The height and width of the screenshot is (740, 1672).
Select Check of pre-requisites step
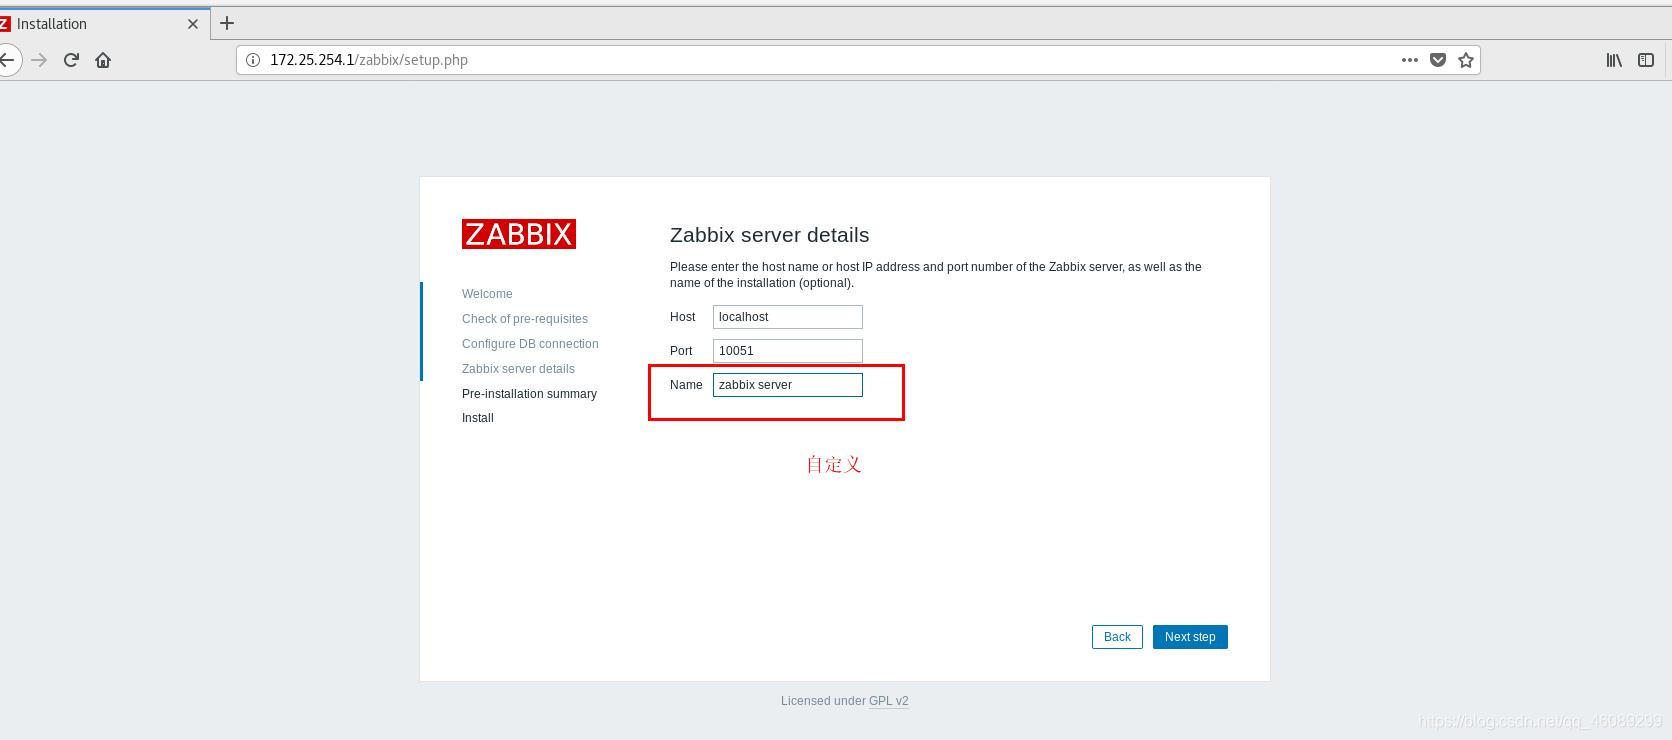pos(525,319)
